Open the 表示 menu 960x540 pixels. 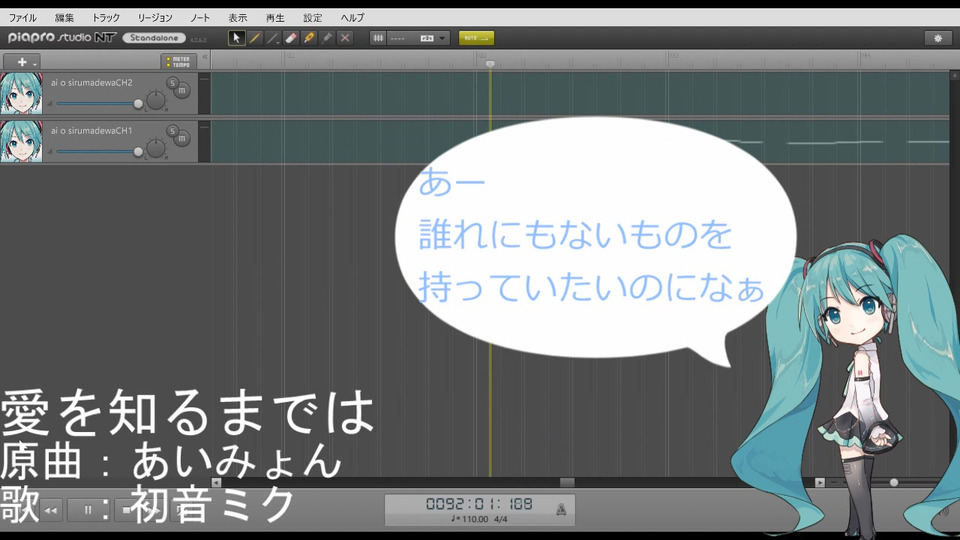pyautogui.click(x=238, y=18)
